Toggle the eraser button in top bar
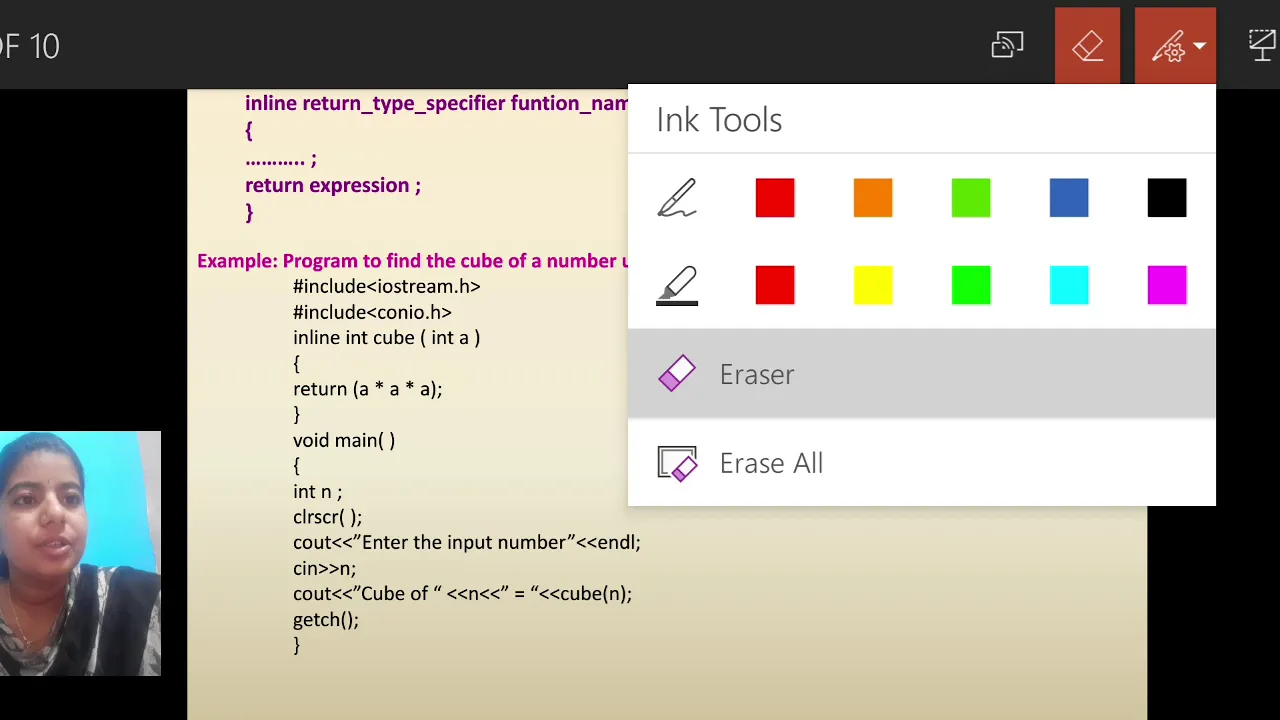Image resolution: width=1280 pixels, height=720 pixels. pyautogui.click(x=1087, y=46)
